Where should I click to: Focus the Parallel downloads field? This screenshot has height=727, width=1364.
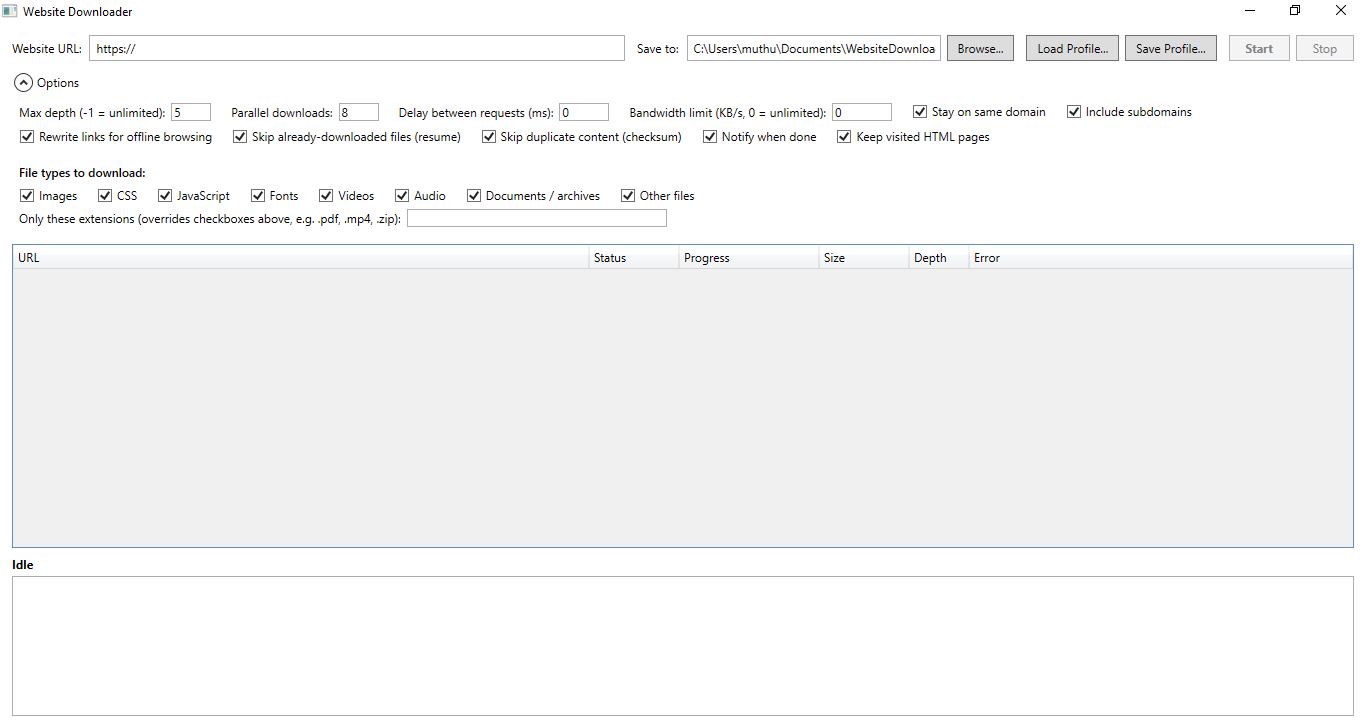pyautogui.click(x=359, y=113)
